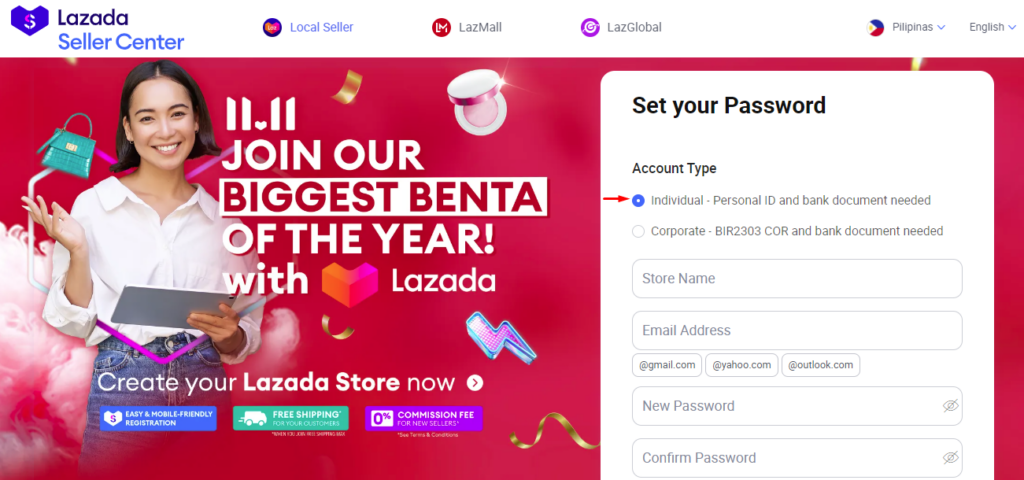The image size is (1024, 480).
Task: Click the Free Shipping truck badge
Action: 291,419
